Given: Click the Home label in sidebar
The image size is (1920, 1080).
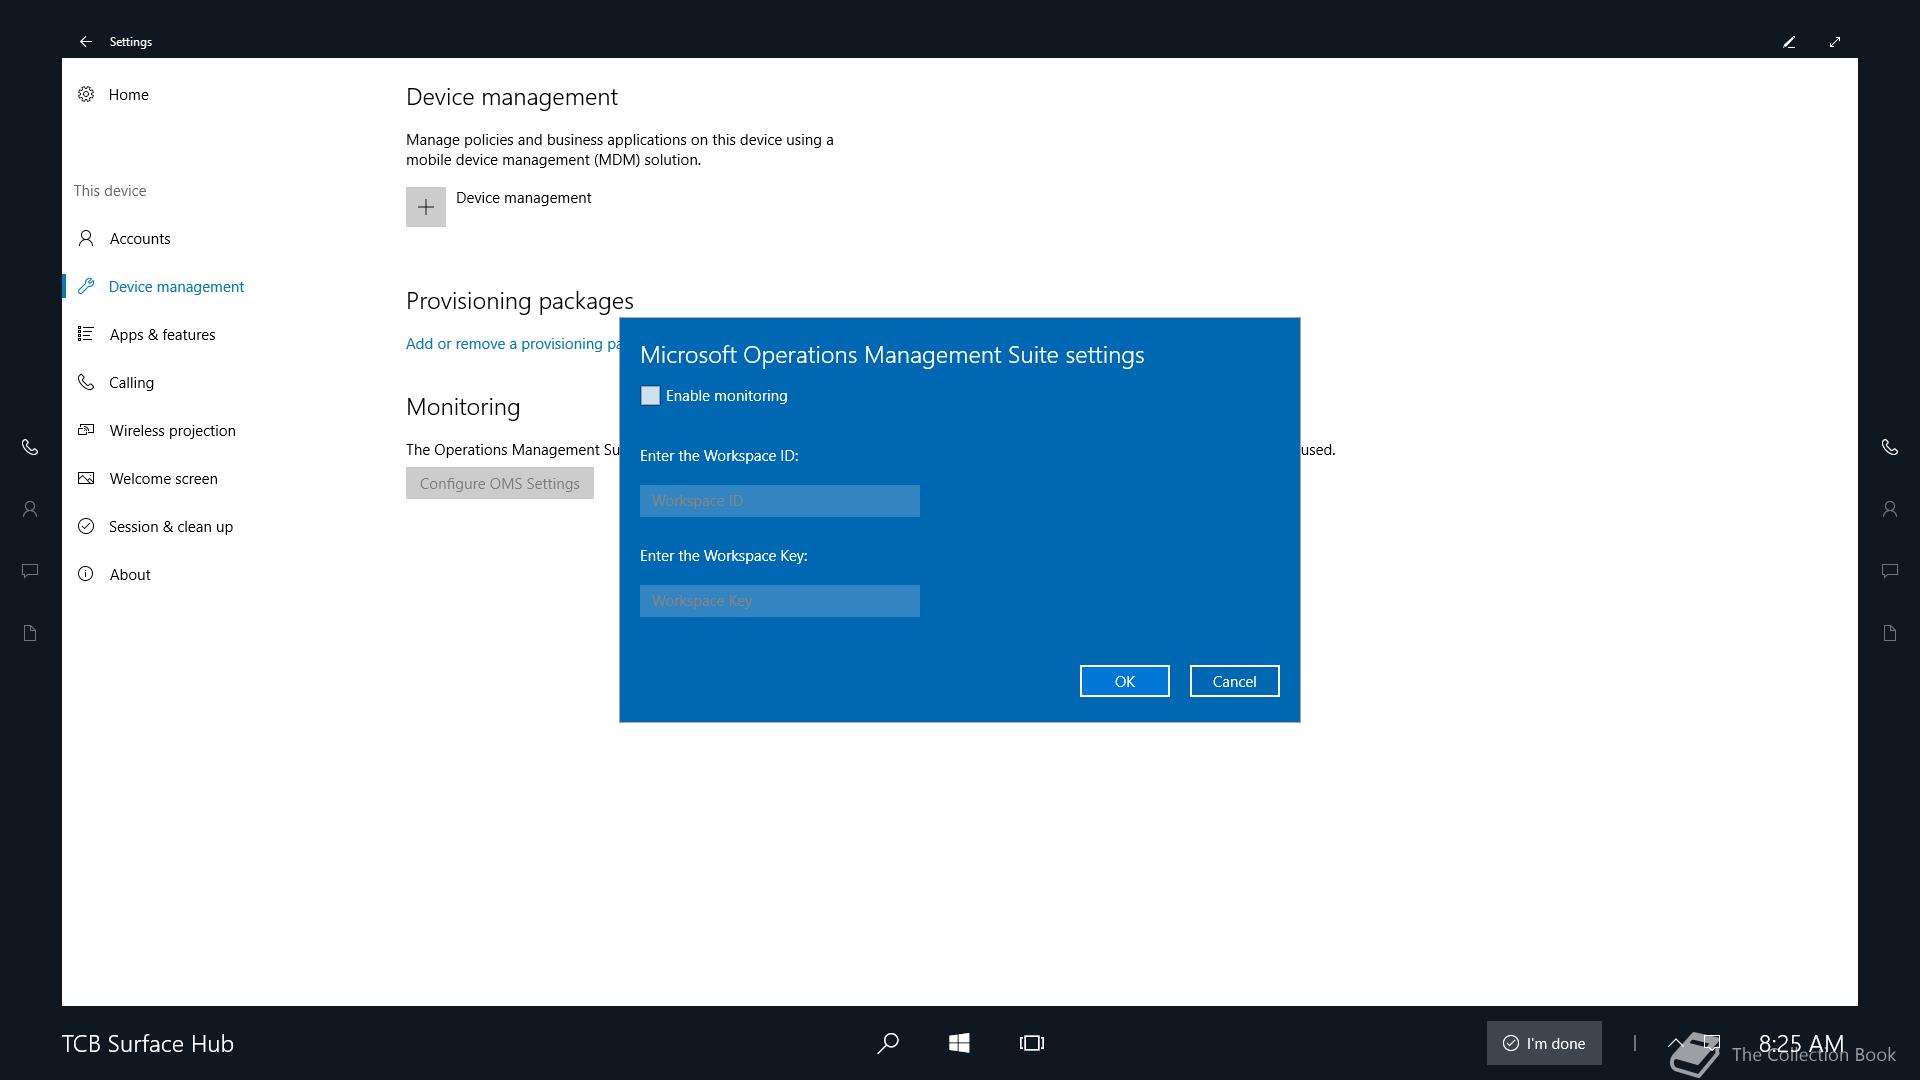Looking at the screenshot, I should [129, 94].
